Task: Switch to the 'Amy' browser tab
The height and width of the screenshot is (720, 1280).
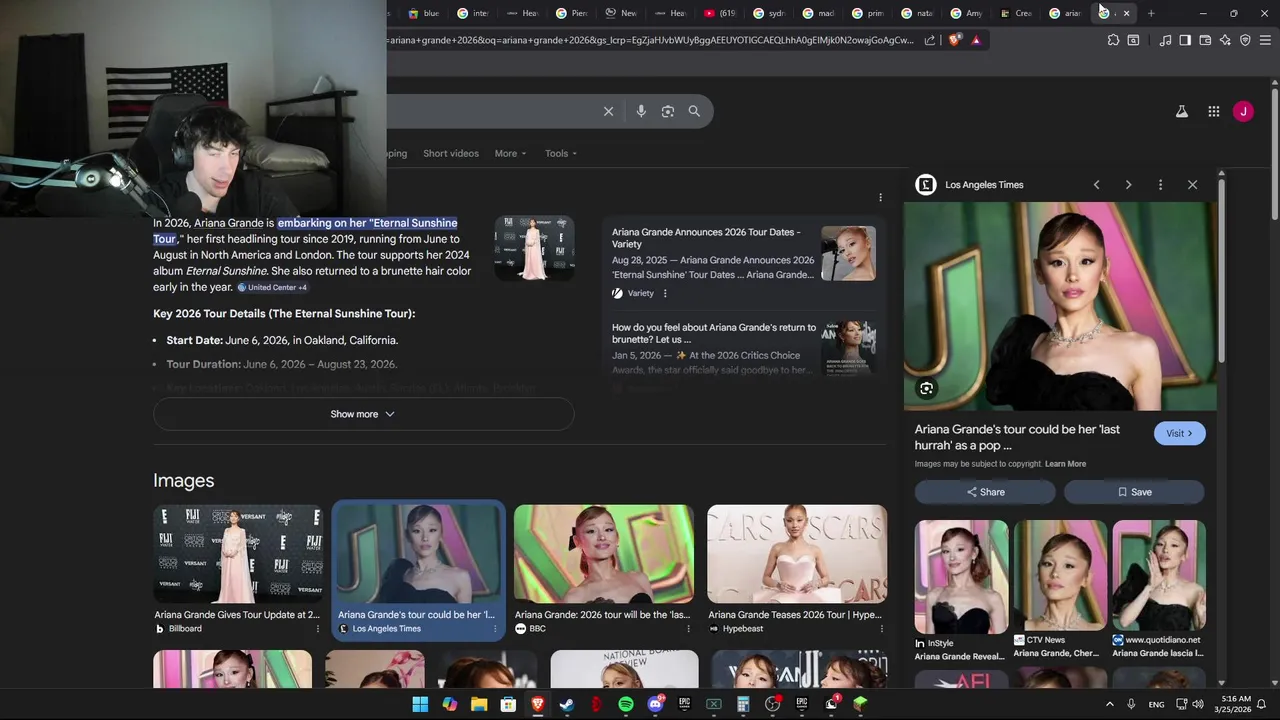Action: [x=968, y=13]
